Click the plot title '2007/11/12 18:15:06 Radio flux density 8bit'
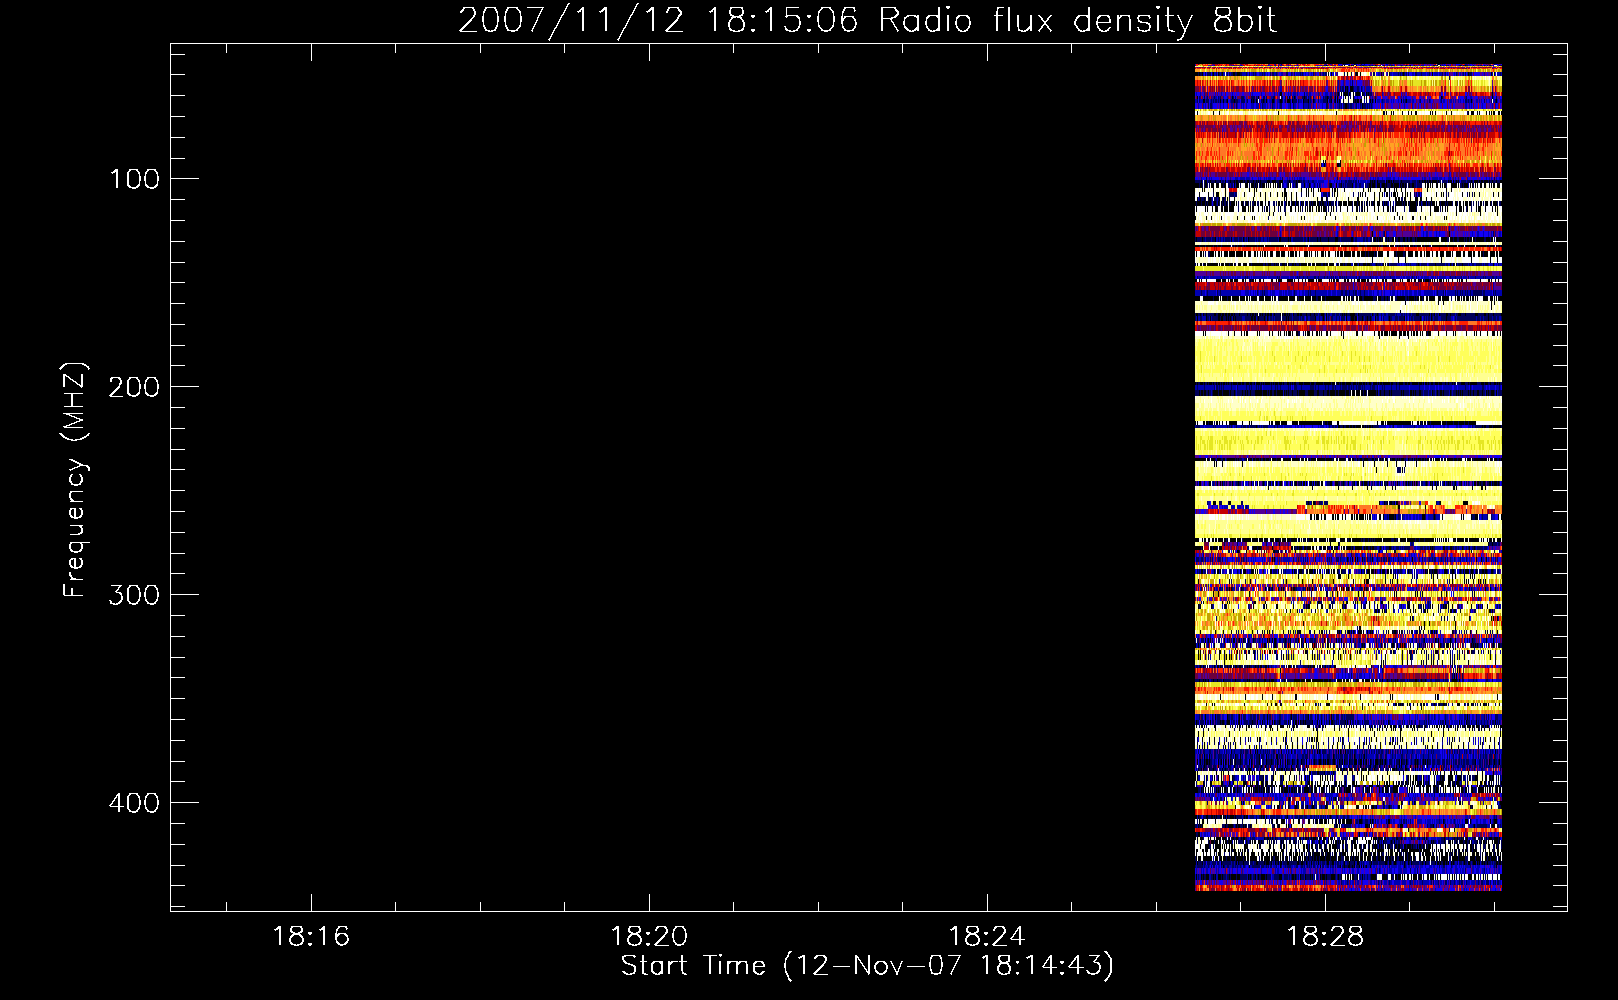1618x1000 pixels. (x=868, y=20)
